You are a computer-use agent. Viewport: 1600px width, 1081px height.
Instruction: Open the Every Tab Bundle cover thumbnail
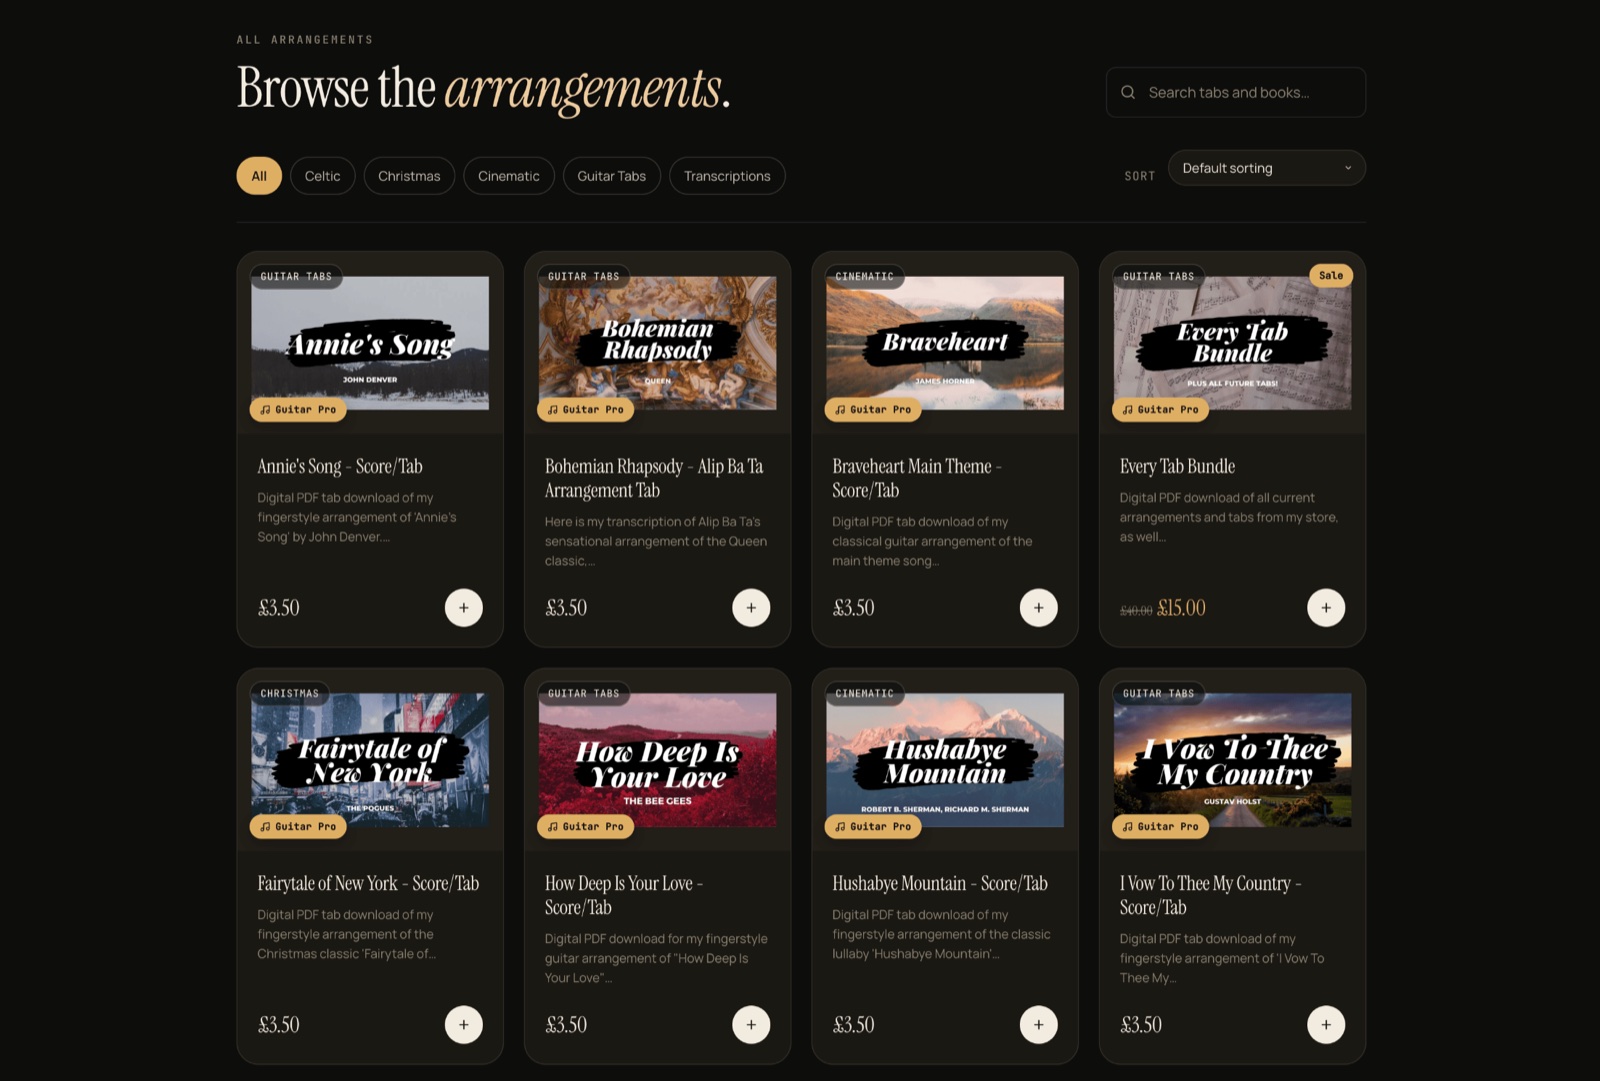pos(1232,343)
